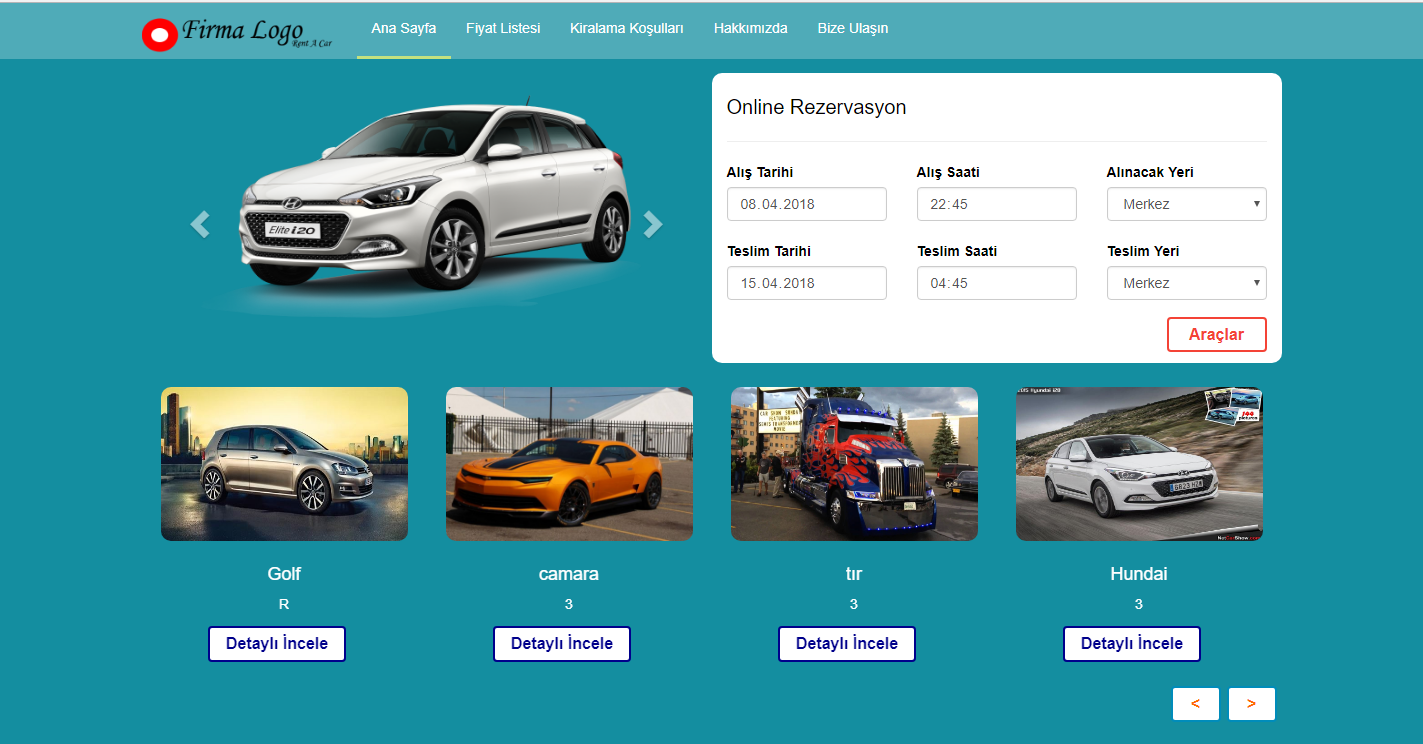Click the tır vehicle name text
This screenshot has width=1423, height=744.
854,574
